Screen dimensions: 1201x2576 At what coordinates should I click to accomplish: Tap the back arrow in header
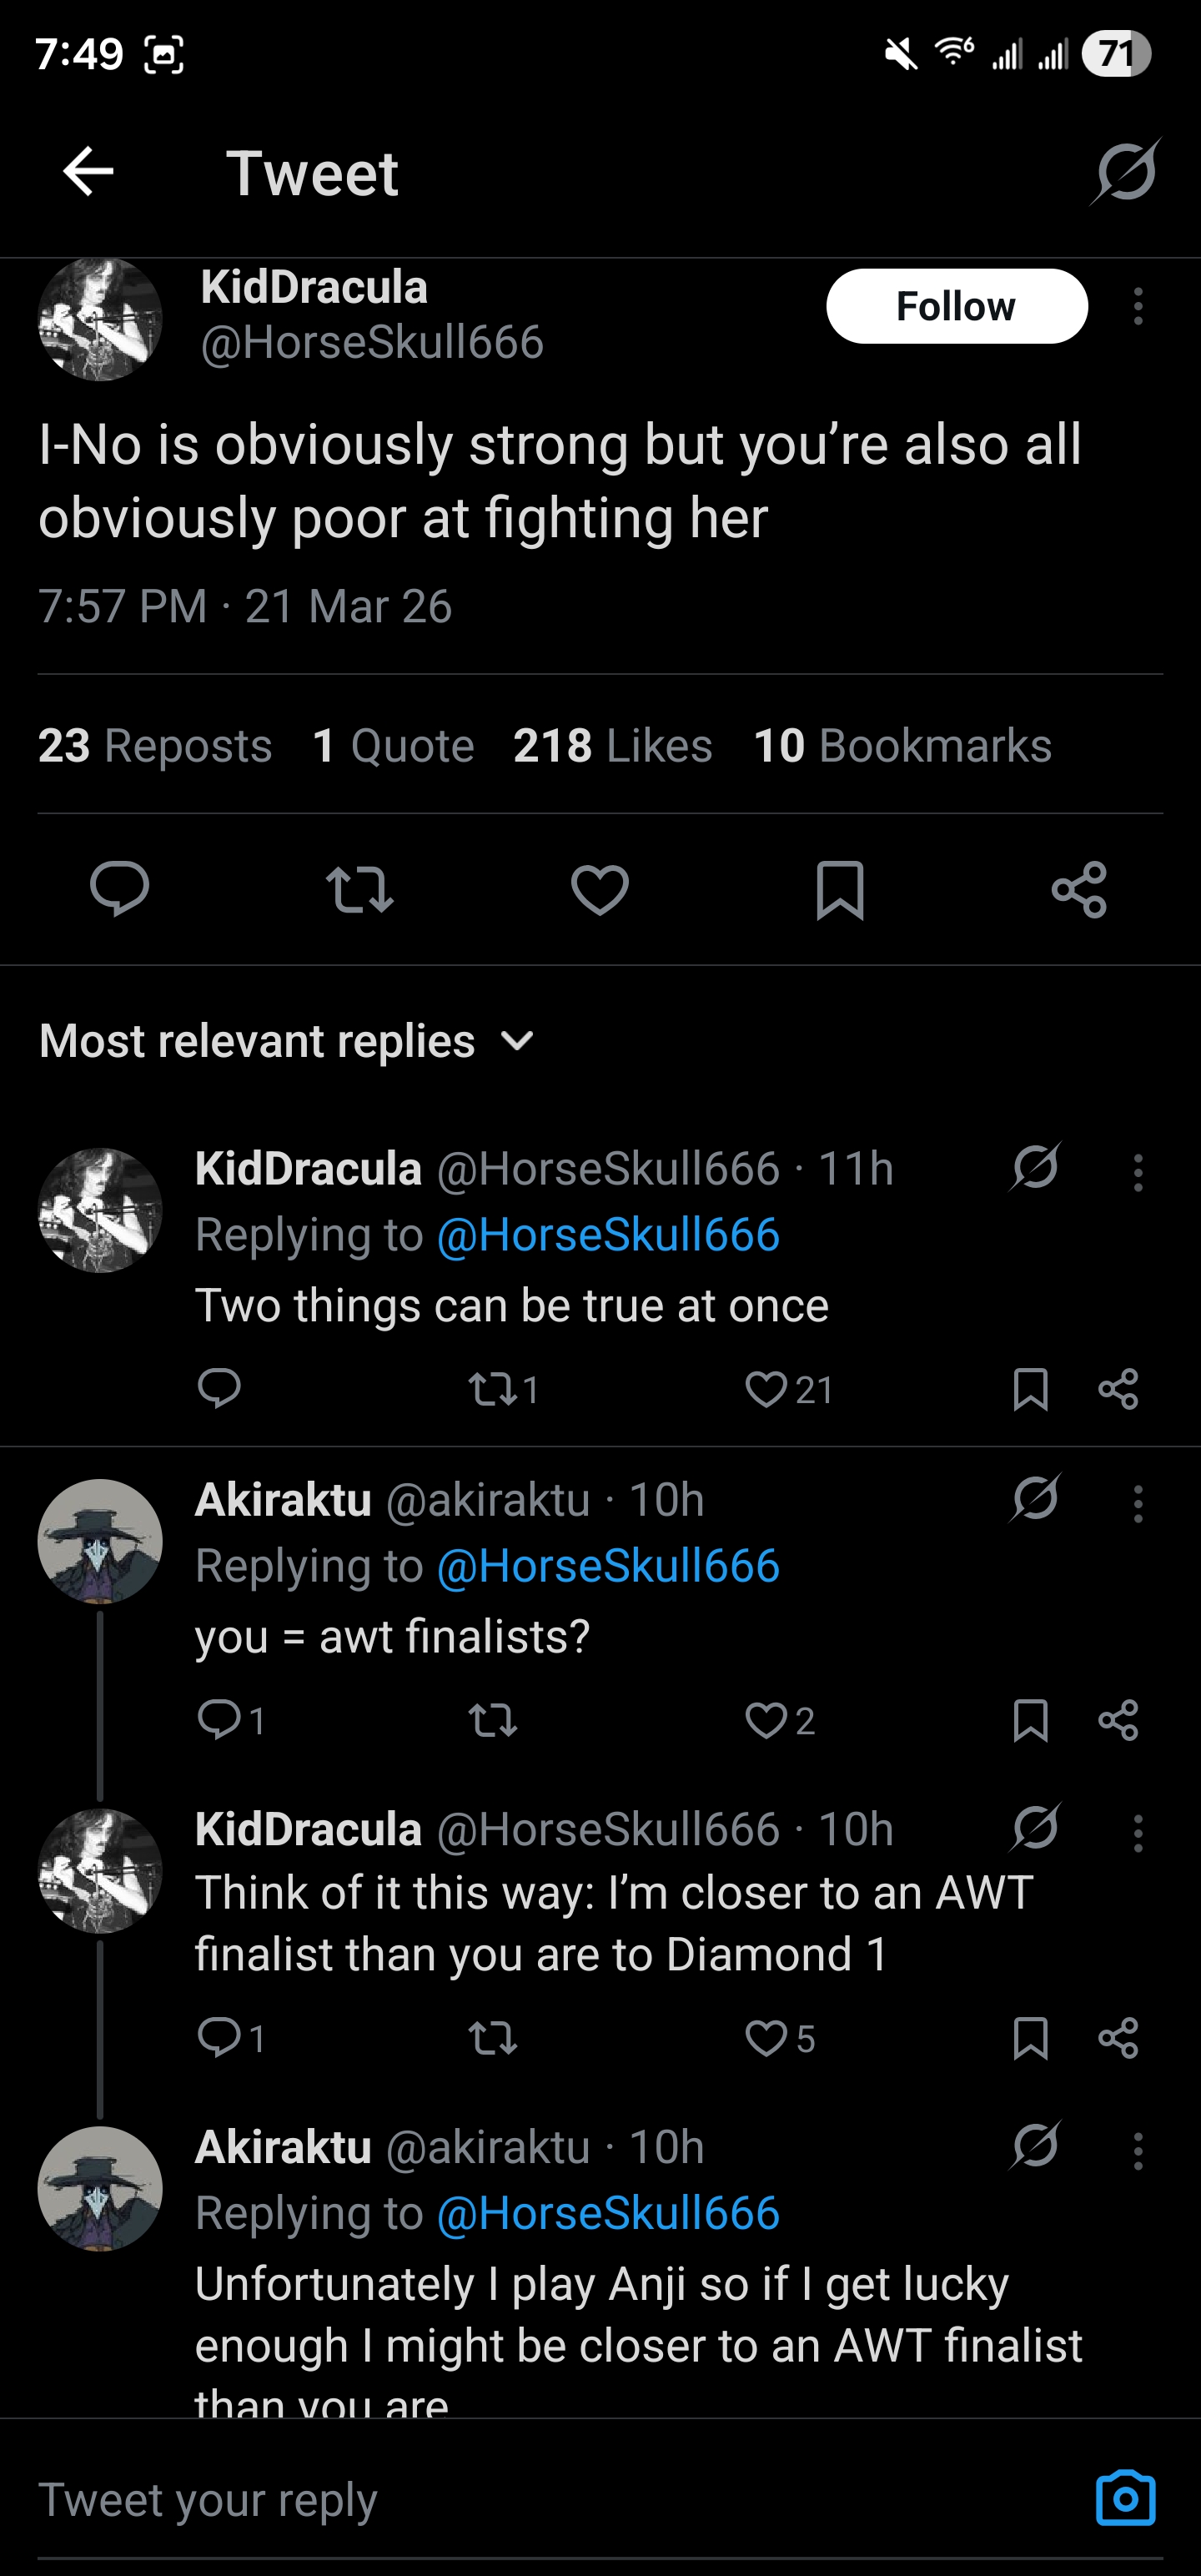[x=88, y=172]
